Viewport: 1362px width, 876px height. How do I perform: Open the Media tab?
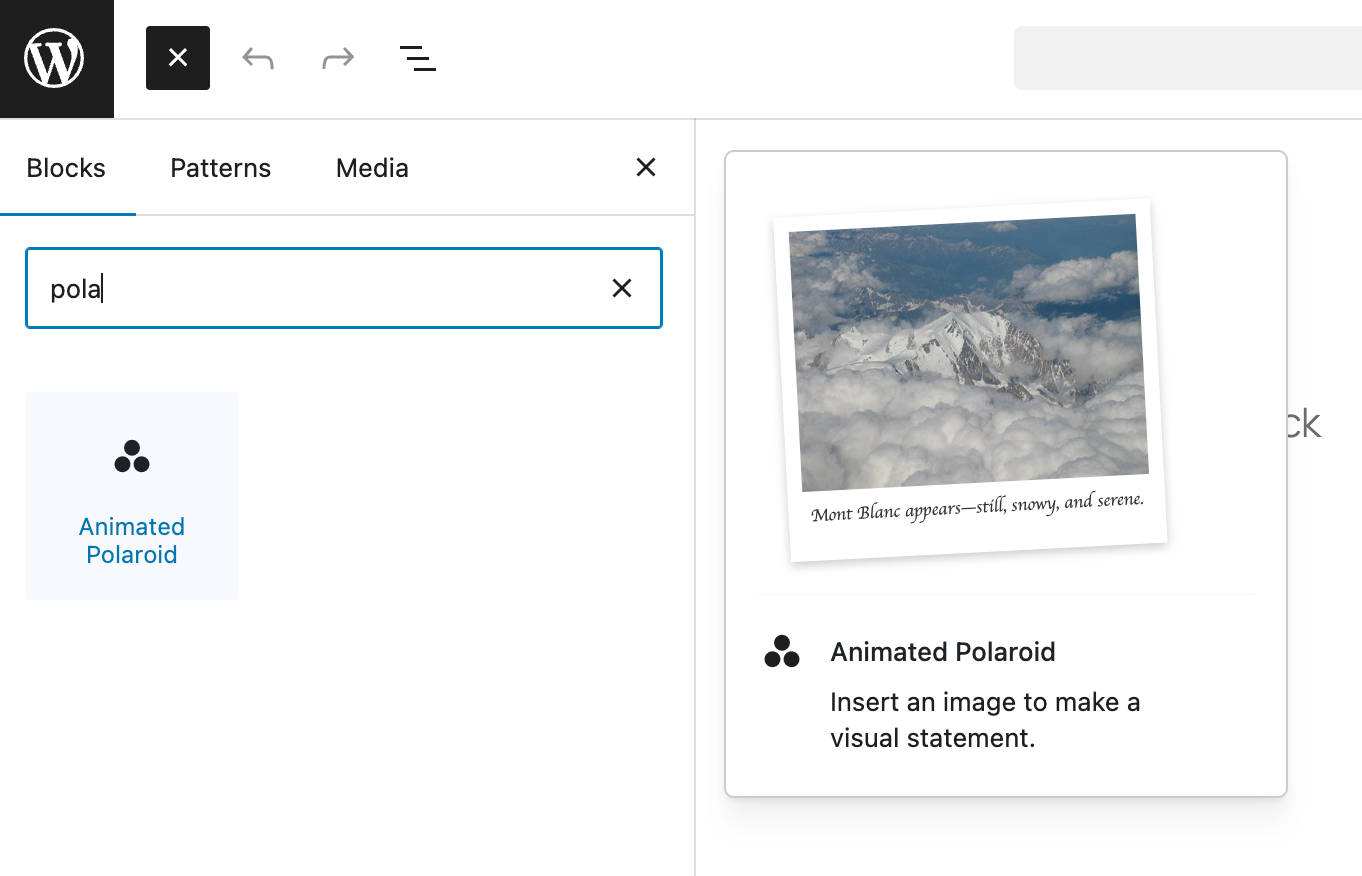tap(372, 168)
